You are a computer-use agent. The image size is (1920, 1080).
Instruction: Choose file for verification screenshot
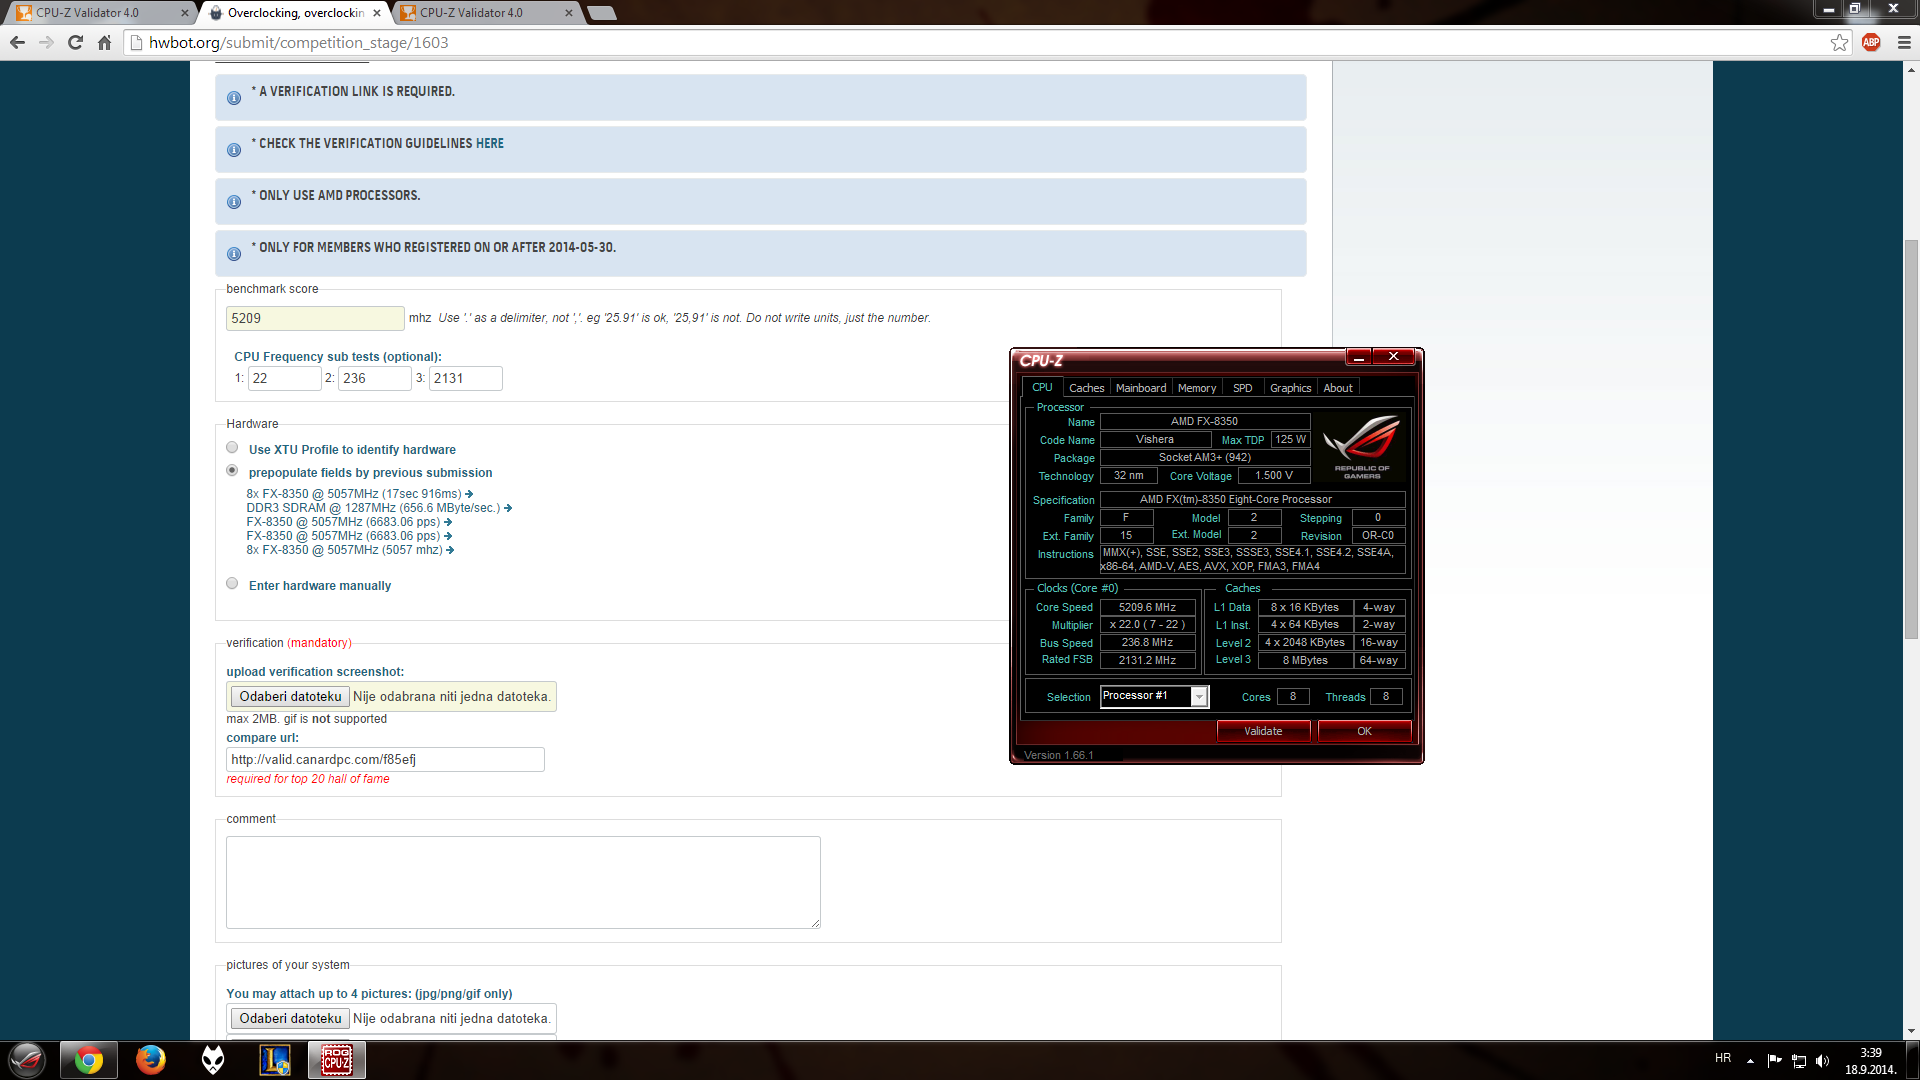pyautogui.click(x=290, y=697)
